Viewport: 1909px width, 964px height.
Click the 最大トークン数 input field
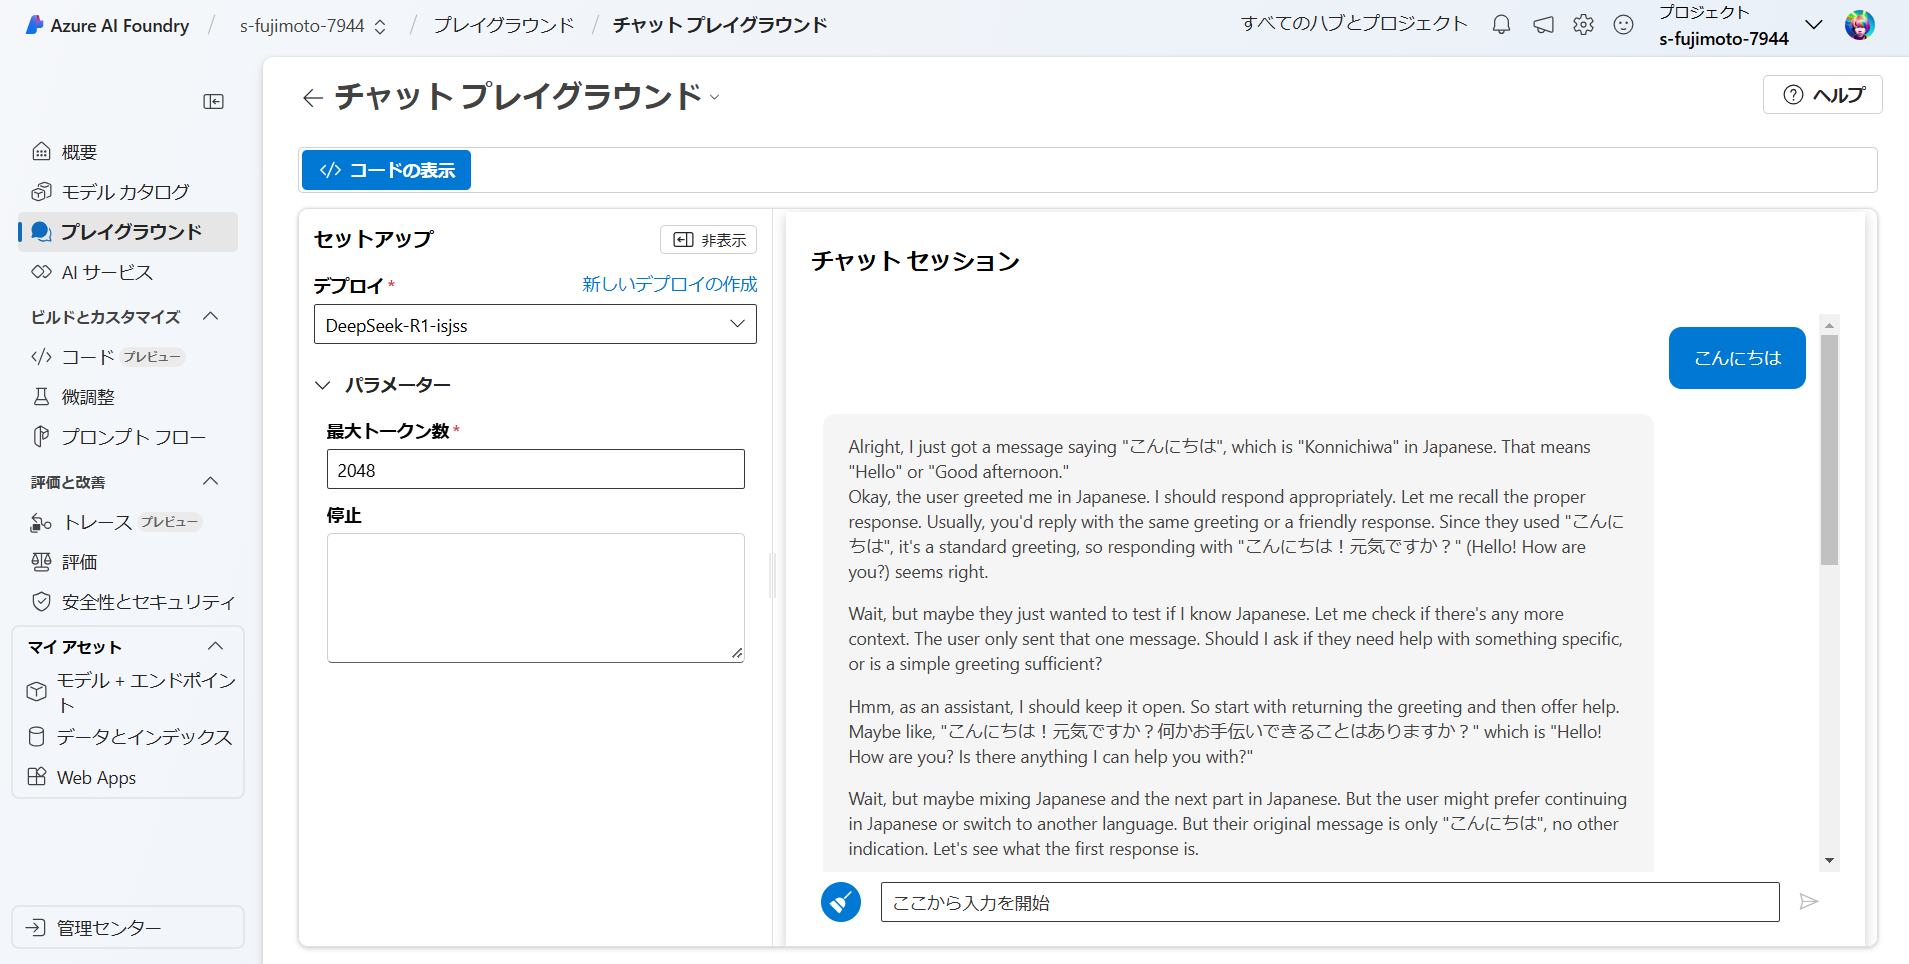535,469
